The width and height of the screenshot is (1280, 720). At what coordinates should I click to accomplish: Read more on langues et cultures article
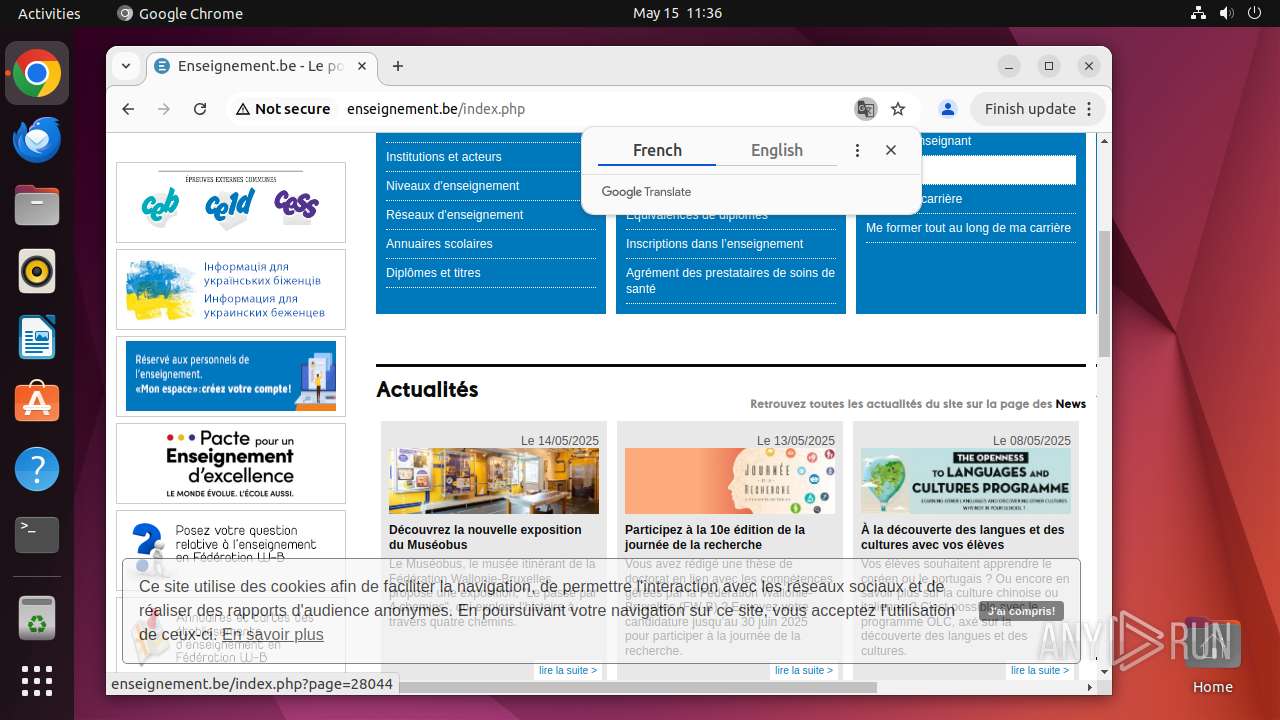point(1040,671)
